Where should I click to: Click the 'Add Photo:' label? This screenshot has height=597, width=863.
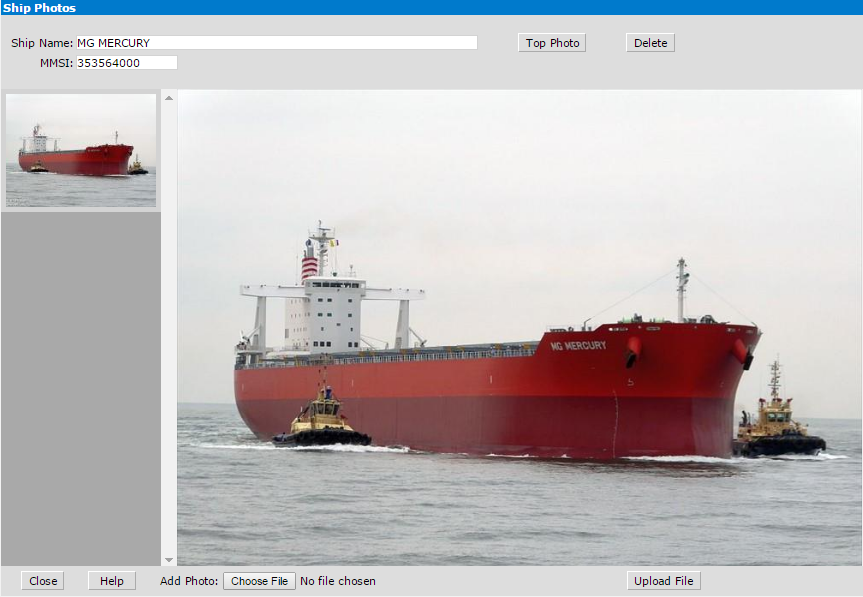point(189,581)
